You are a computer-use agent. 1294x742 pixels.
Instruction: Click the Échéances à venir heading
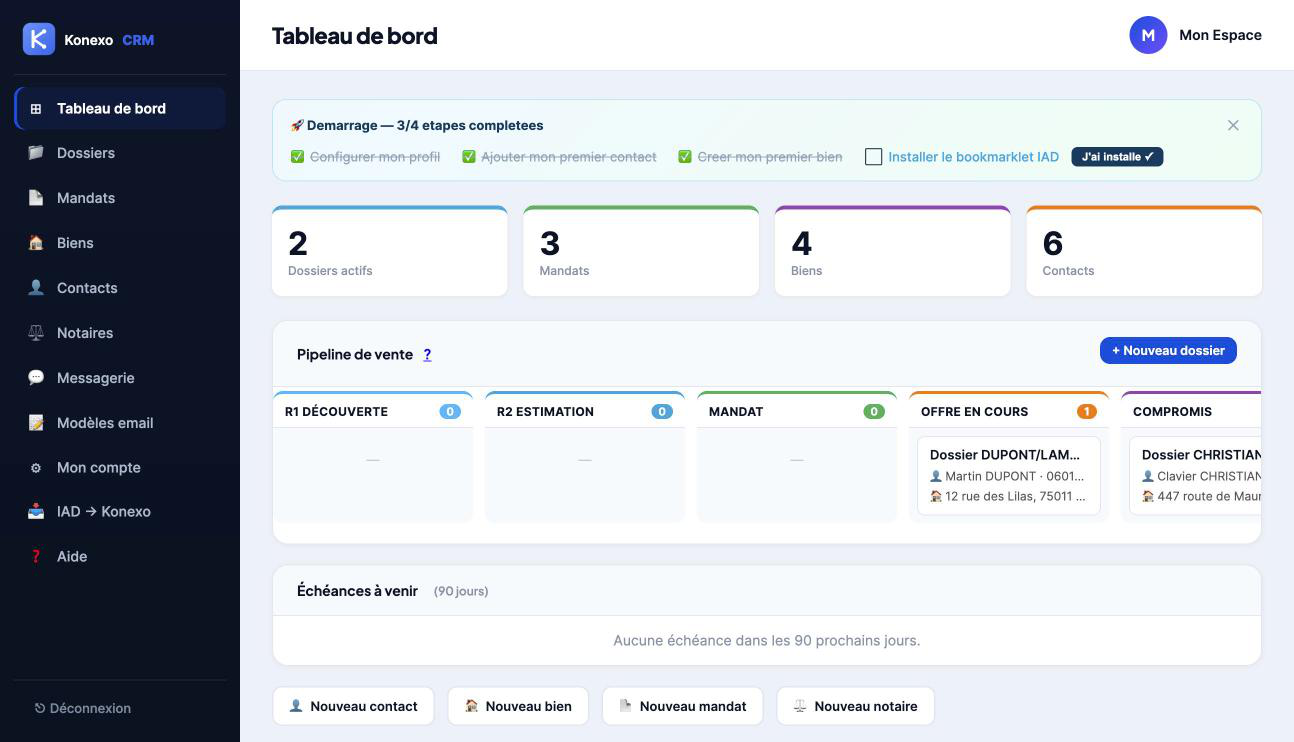point(357,591)
